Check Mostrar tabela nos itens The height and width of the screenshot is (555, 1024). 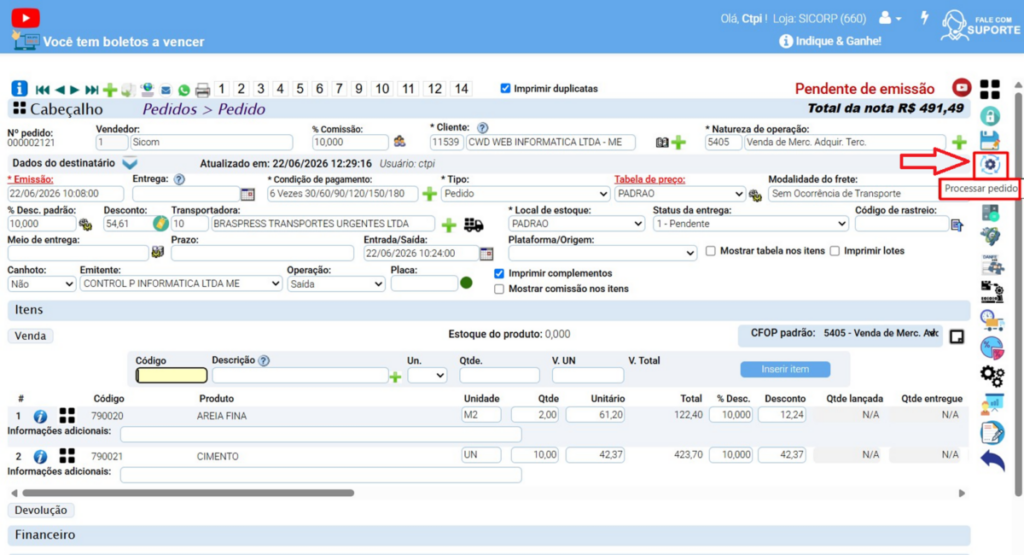711,251
